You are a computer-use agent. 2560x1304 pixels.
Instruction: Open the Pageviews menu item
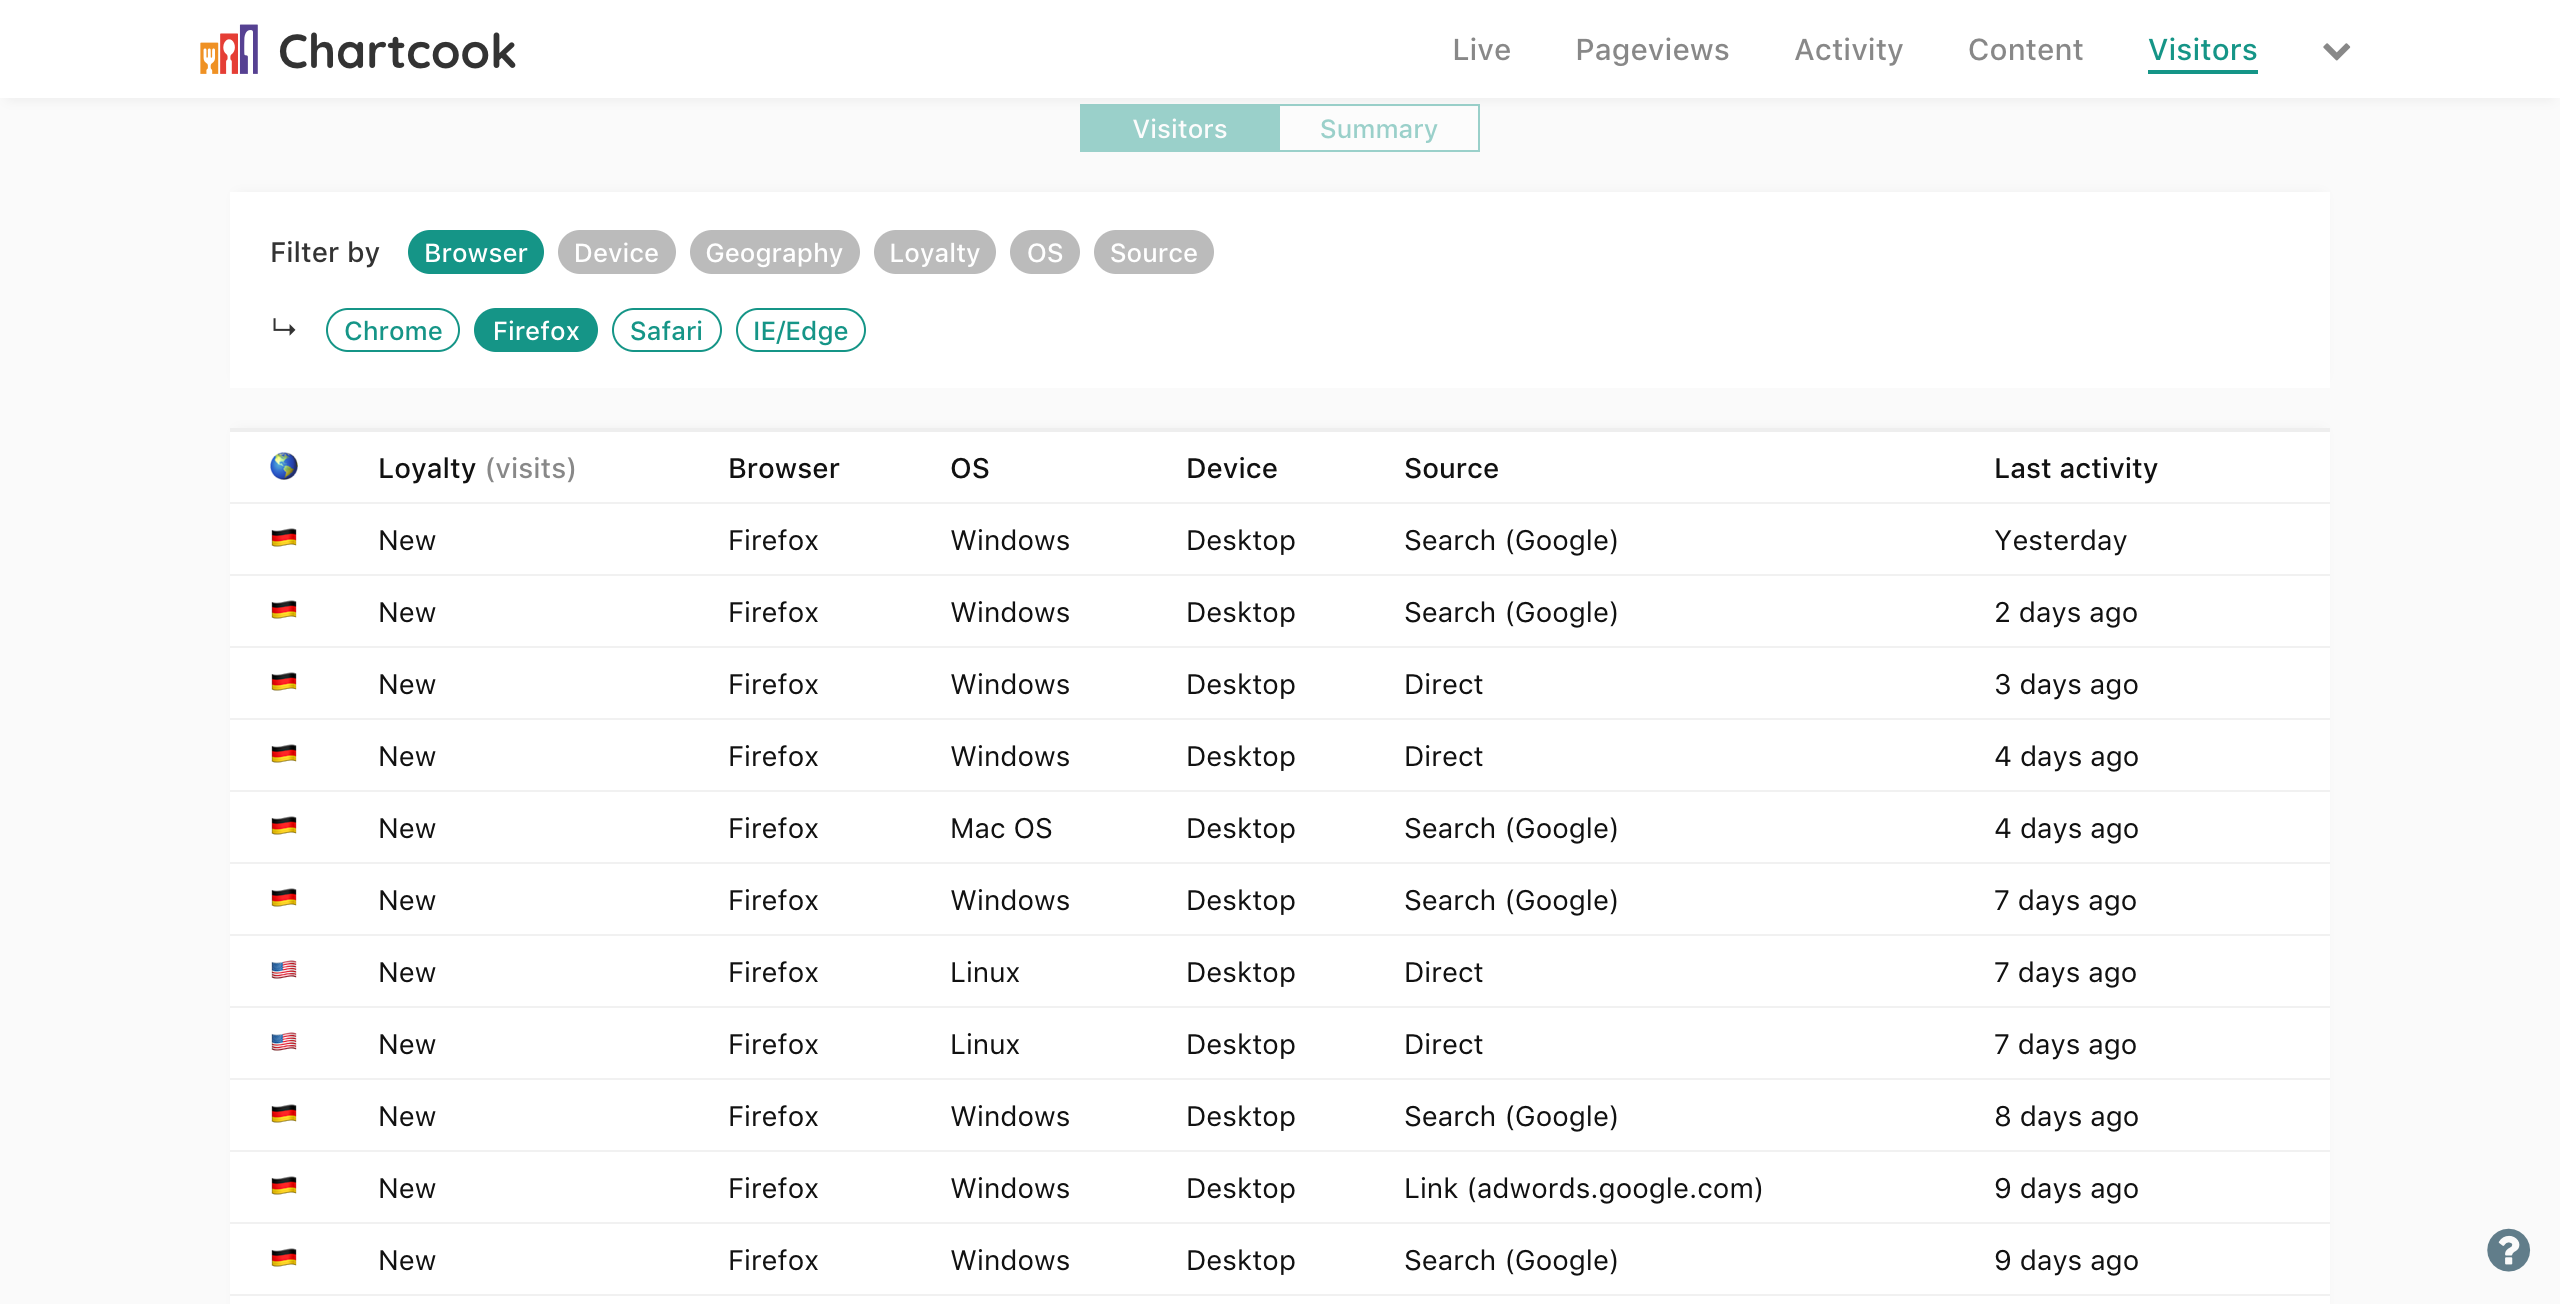click(x=1652, y=50)
